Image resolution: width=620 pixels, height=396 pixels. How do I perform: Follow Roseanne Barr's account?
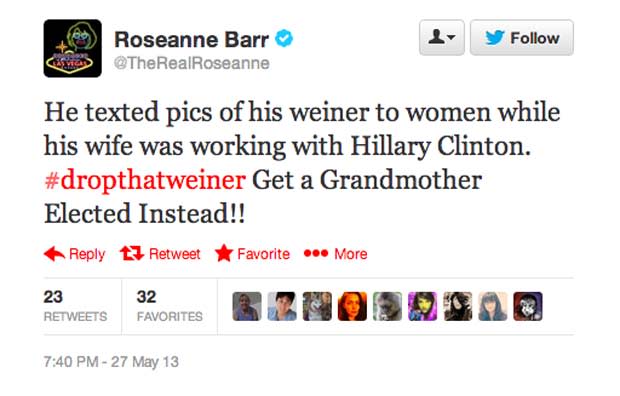pyautogui.click(x=522, y=38)
